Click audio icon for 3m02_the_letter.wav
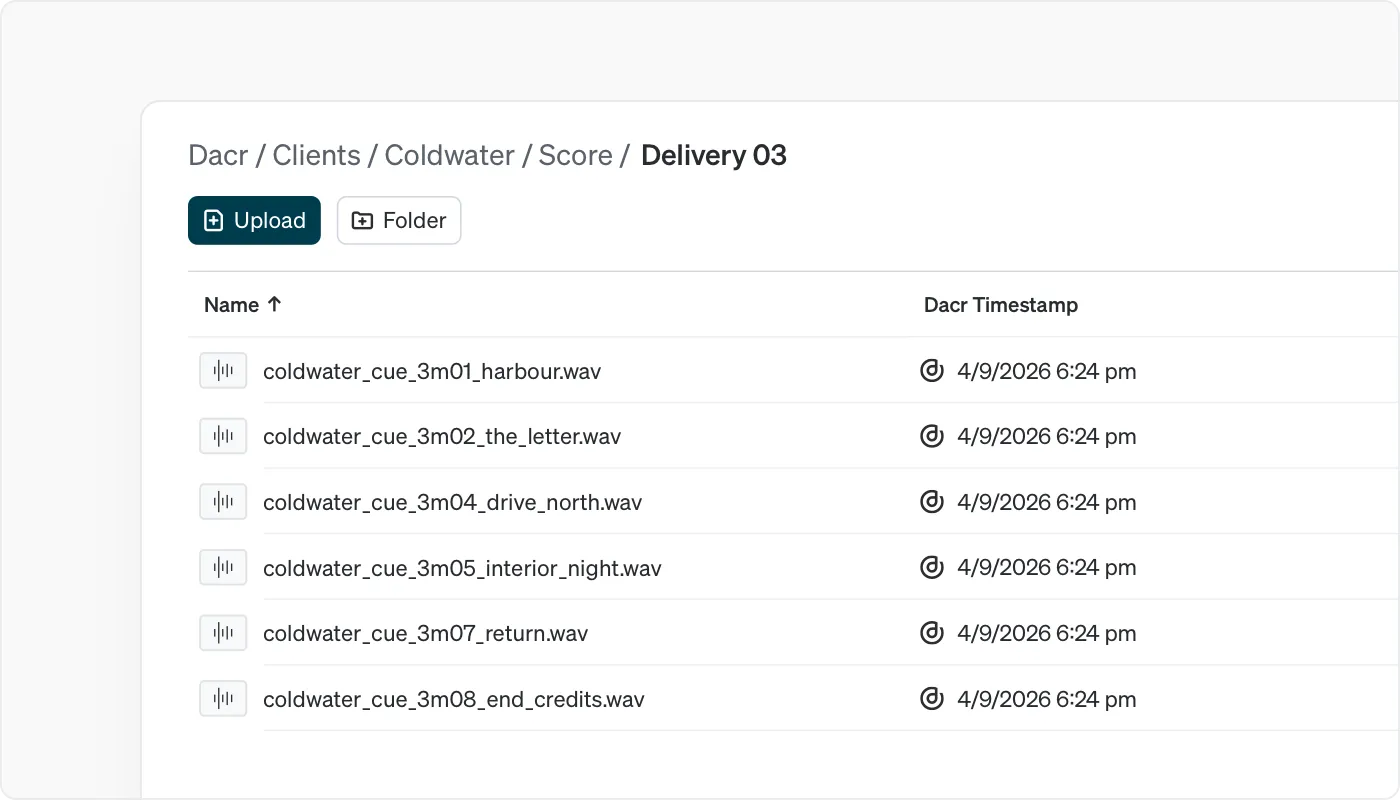The height and width of the screenshot is (800, 1400). (223, 436)
